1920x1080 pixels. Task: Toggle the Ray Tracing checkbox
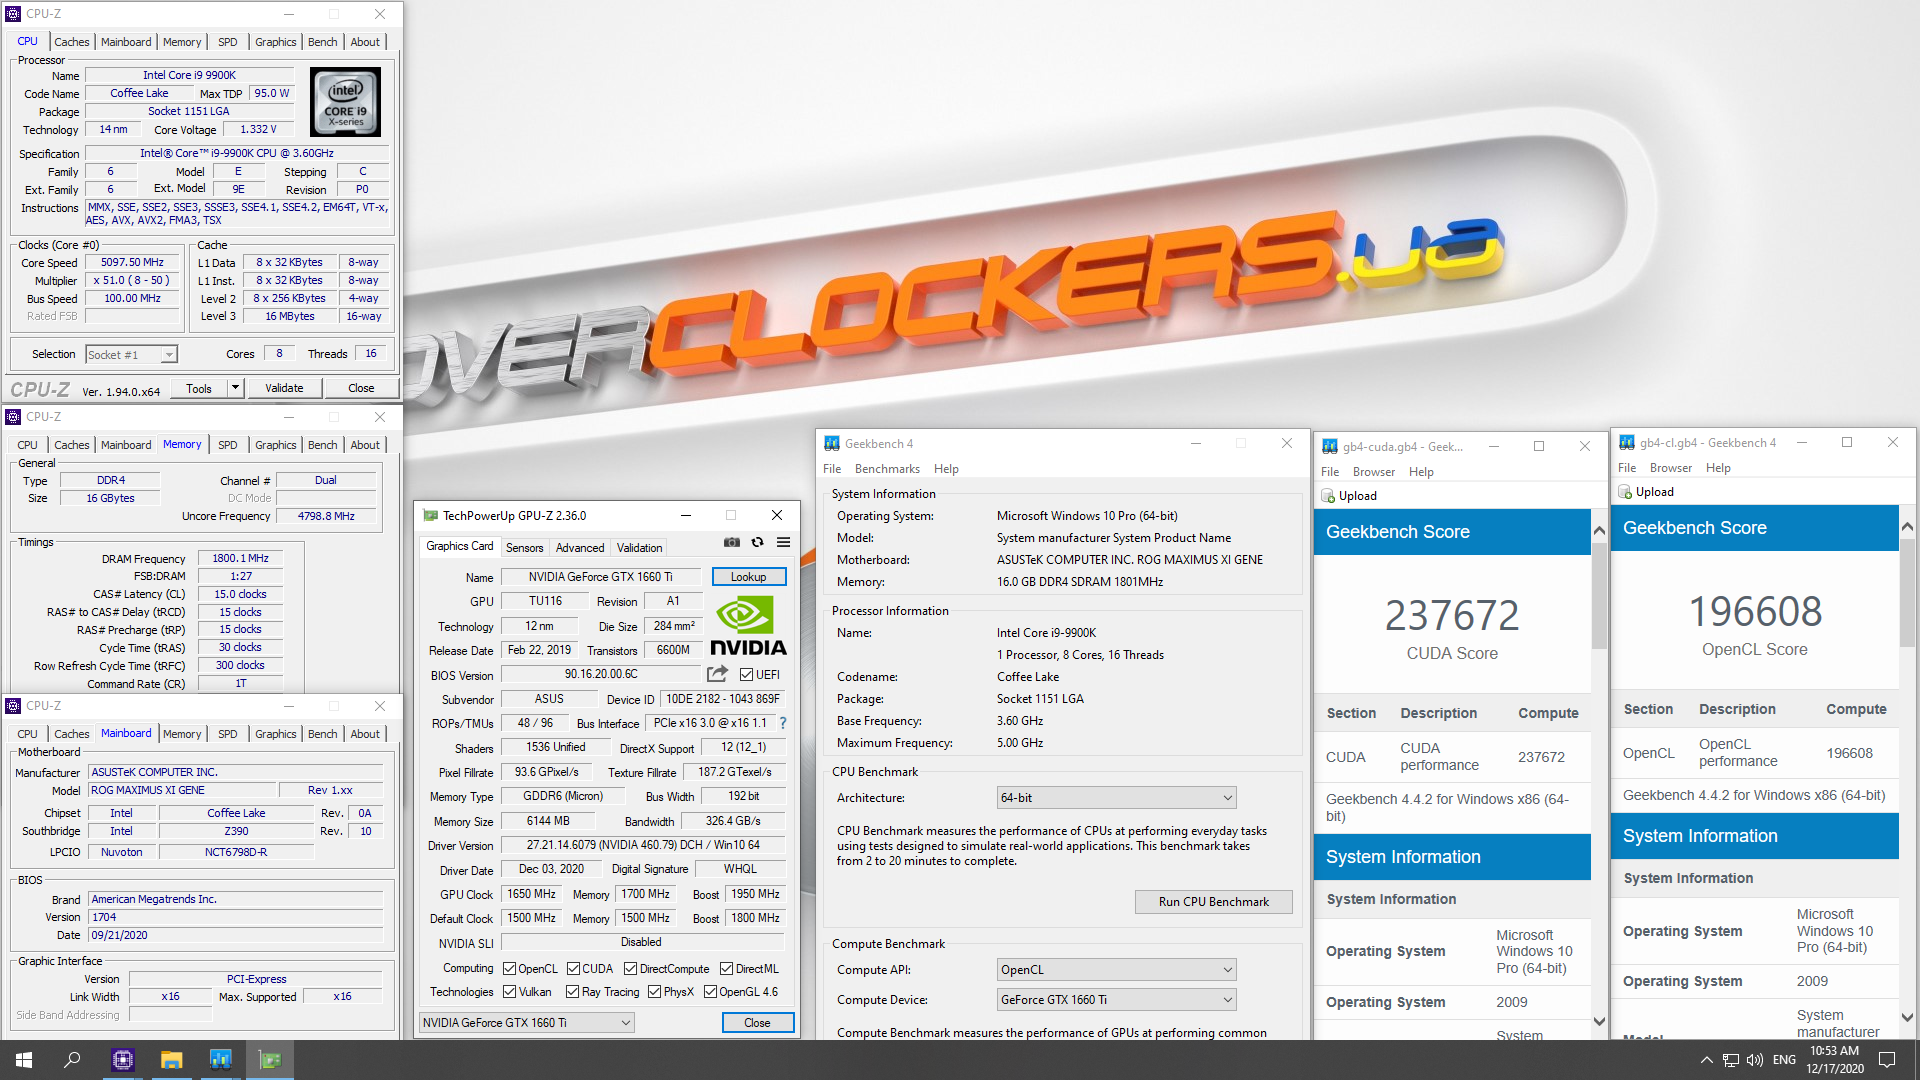click(x=572, y=992)
